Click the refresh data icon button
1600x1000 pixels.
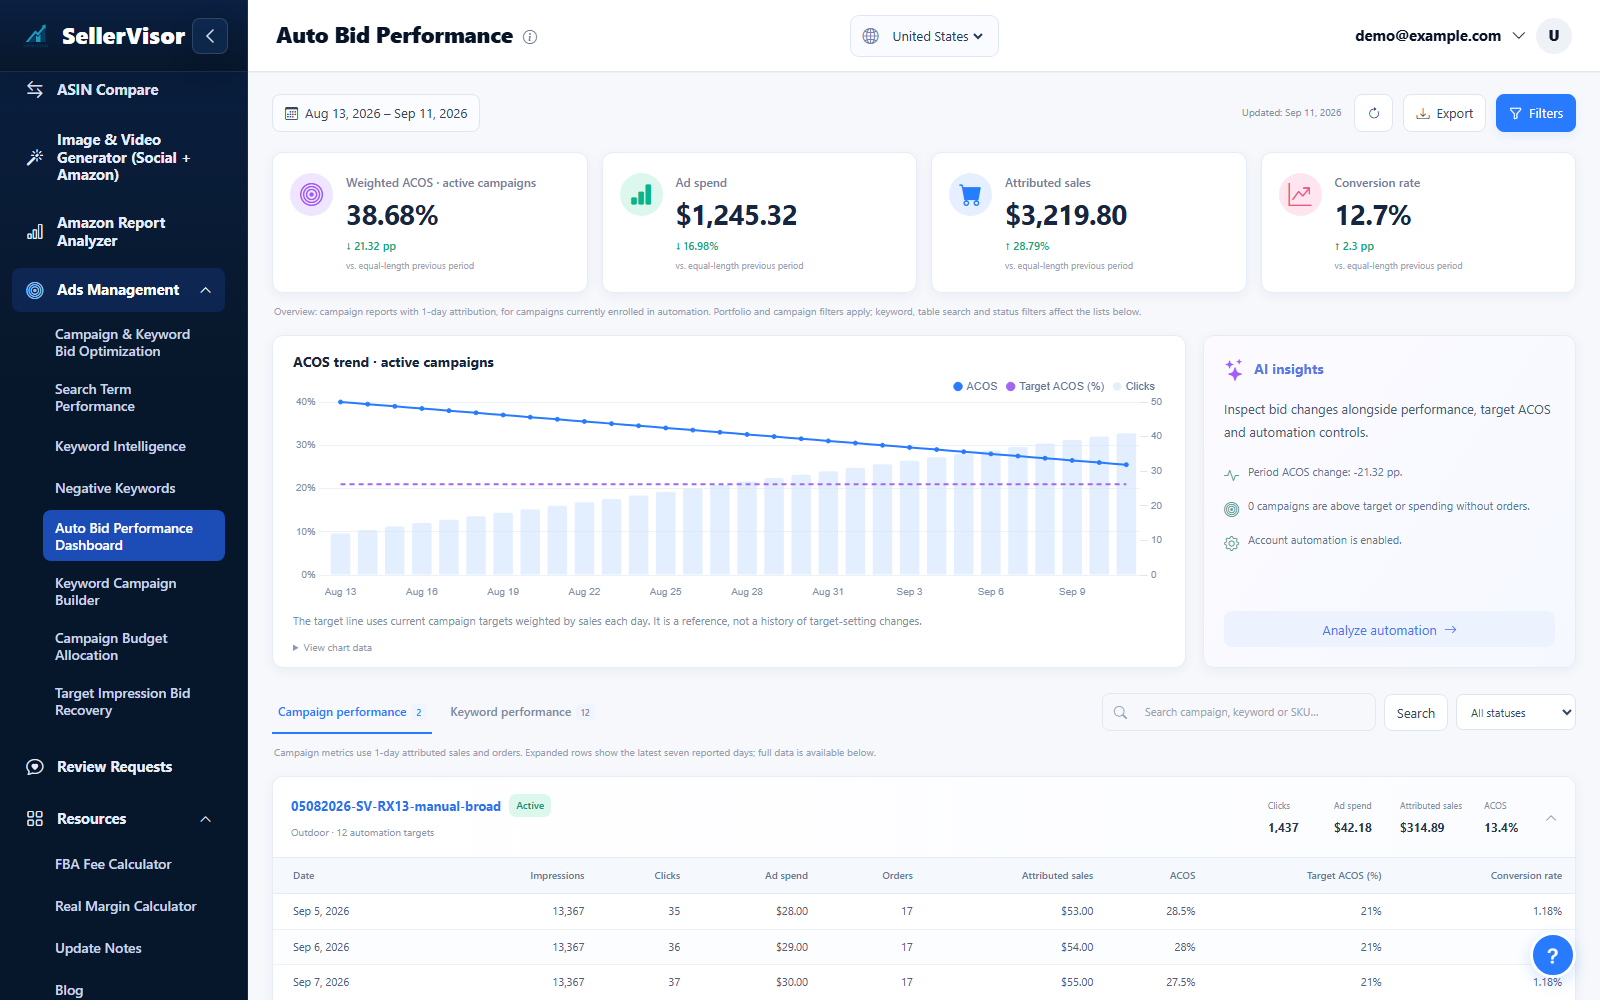pyautogui.click(x=1374, y=113)
